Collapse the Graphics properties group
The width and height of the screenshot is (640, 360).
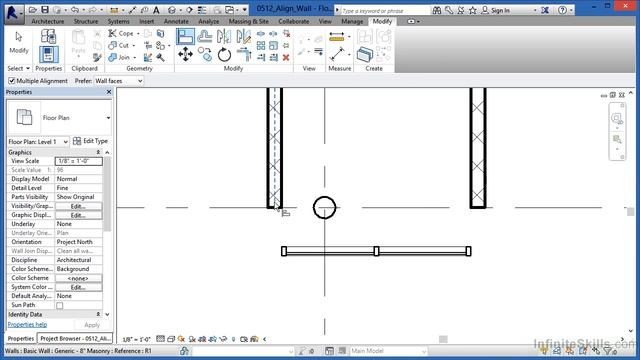pos(98,152)
